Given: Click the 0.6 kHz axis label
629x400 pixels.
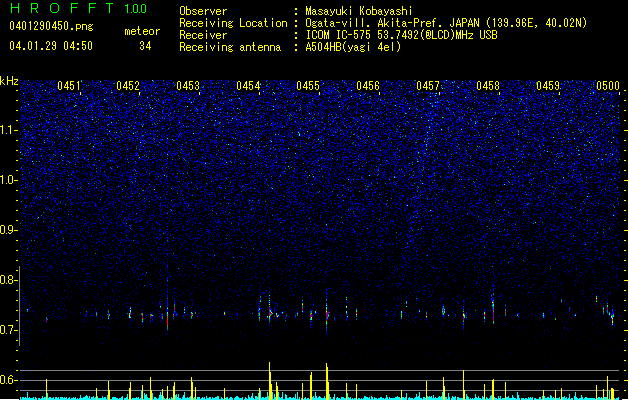Looking at the screenshot, I should [9, 380].
